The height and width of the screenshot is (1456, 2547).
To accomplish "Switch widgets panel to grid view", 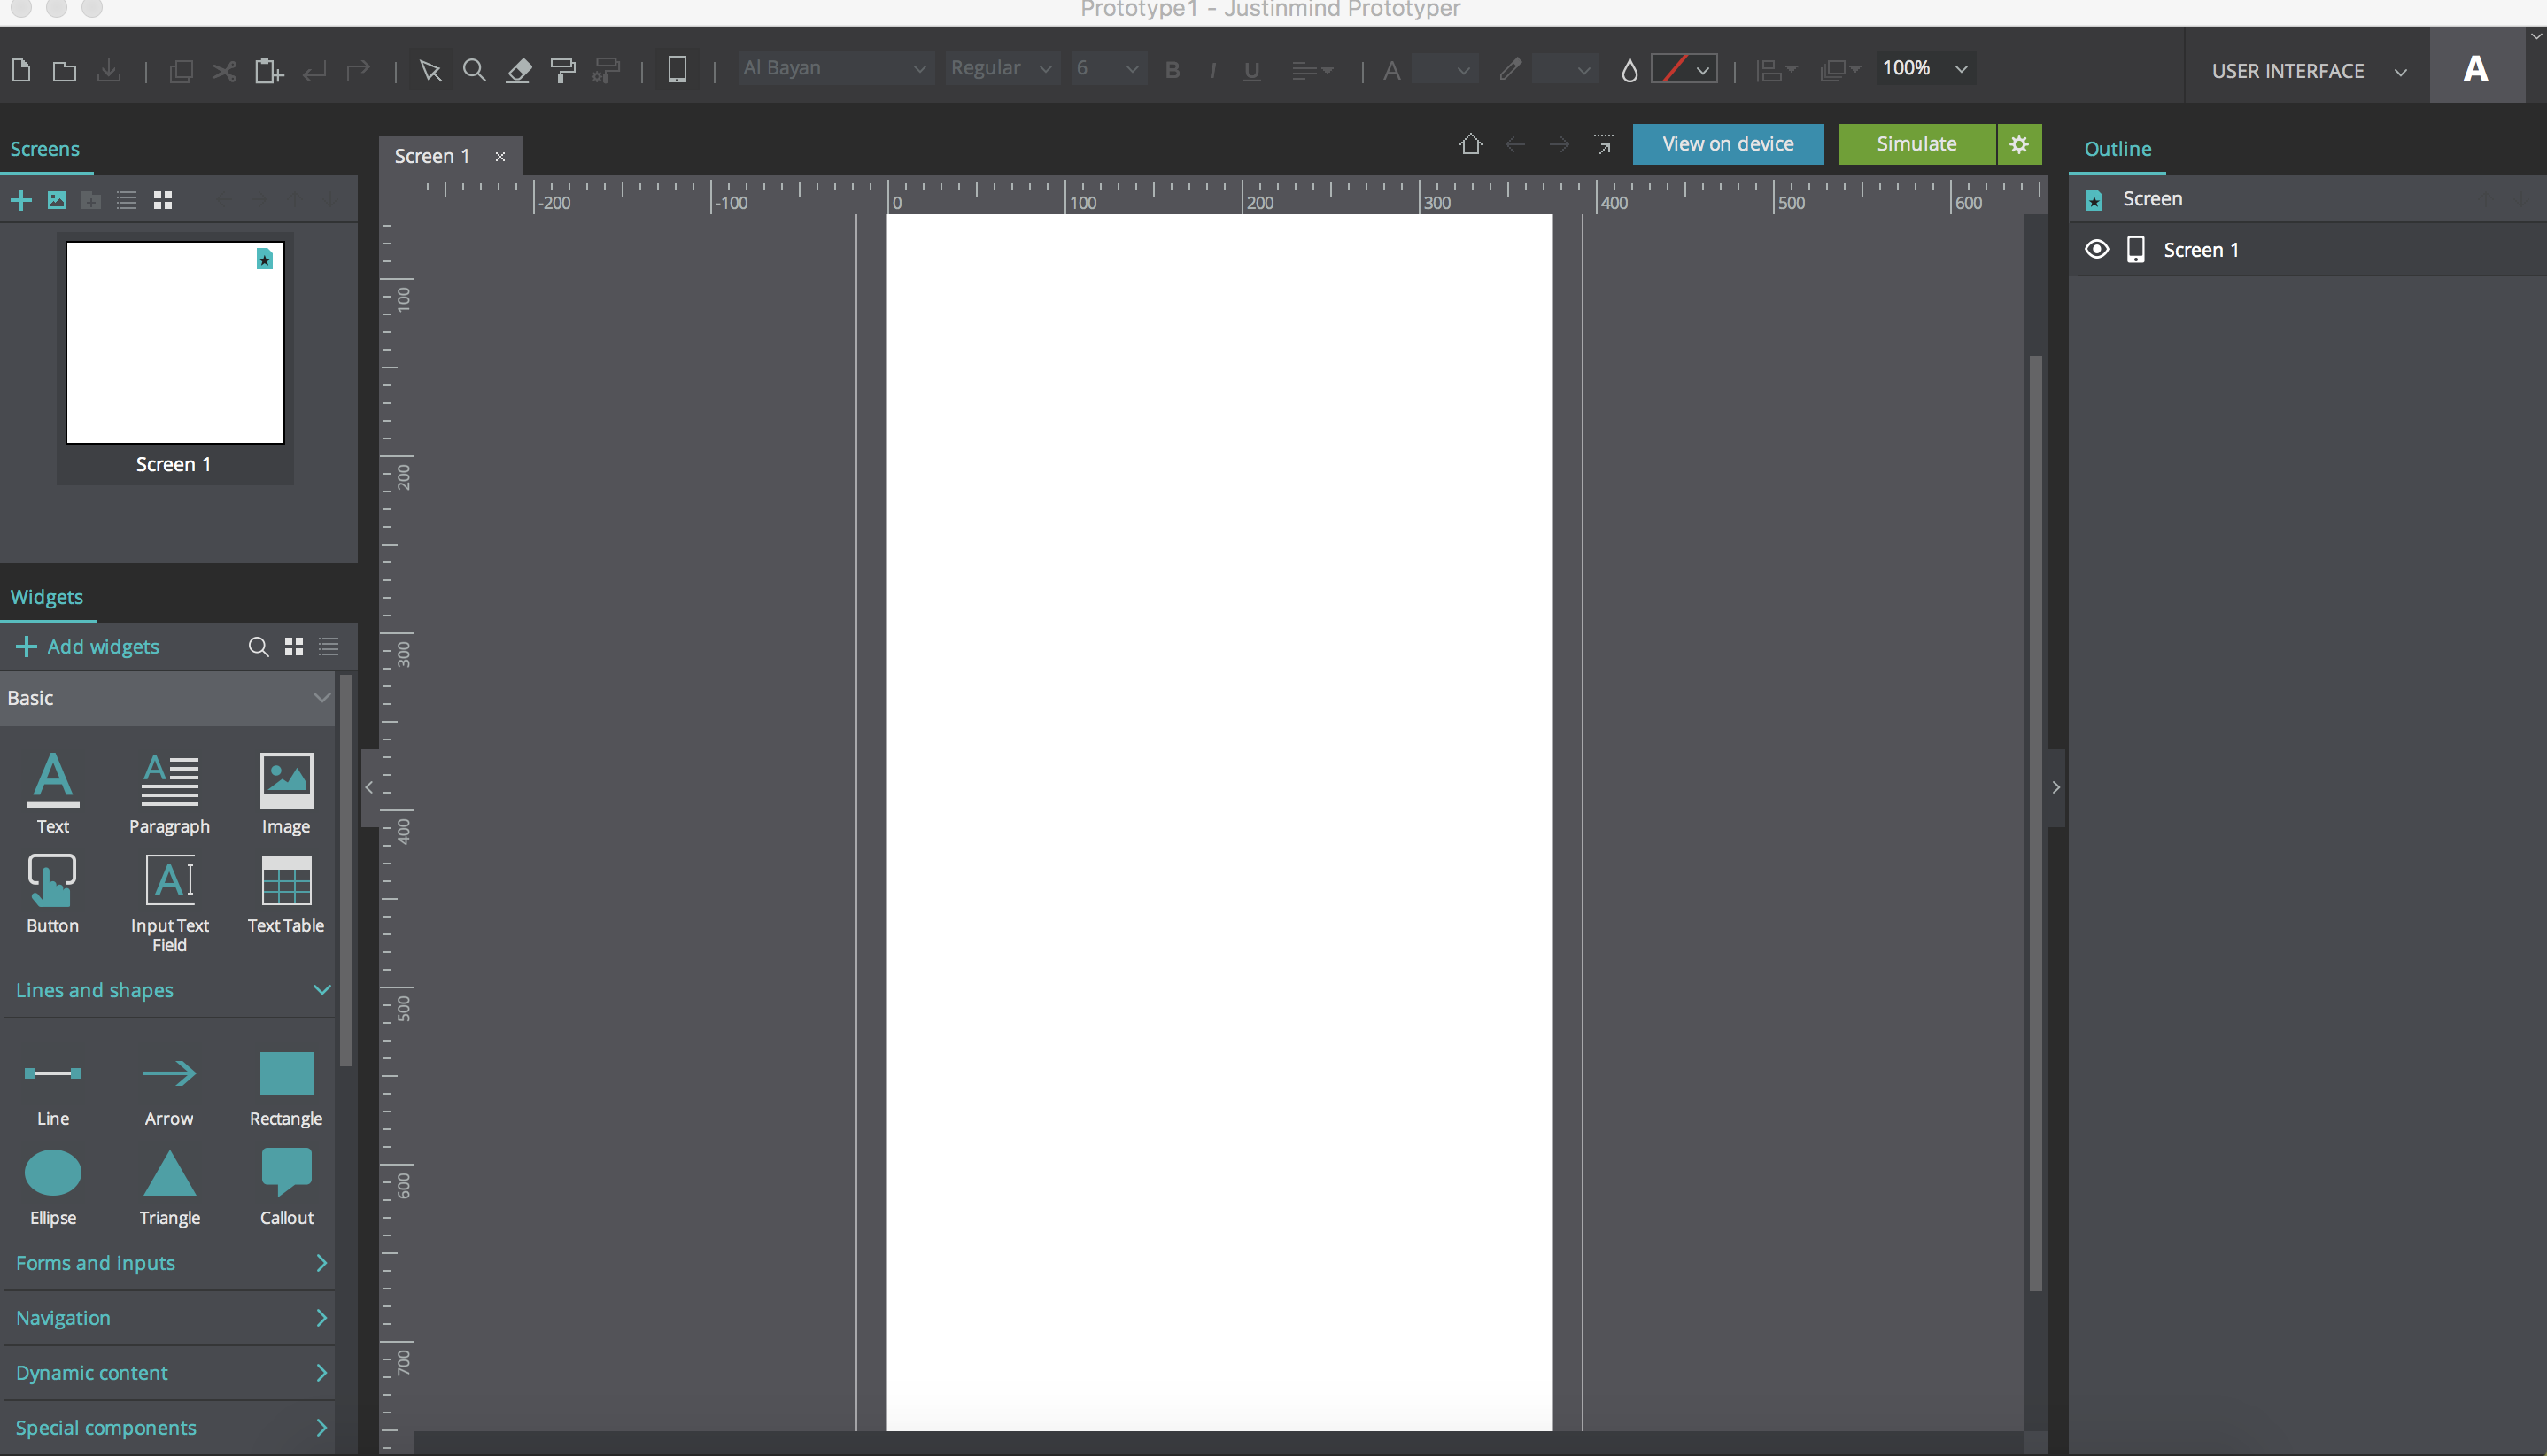I will click(294, 647).
